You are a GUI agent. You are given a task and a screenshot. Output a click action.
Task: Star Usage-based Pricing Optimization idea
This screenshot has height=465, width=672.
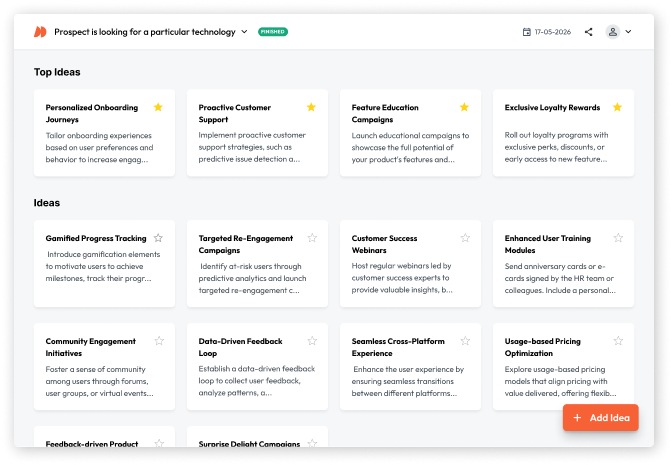click(x=618, y=341)
